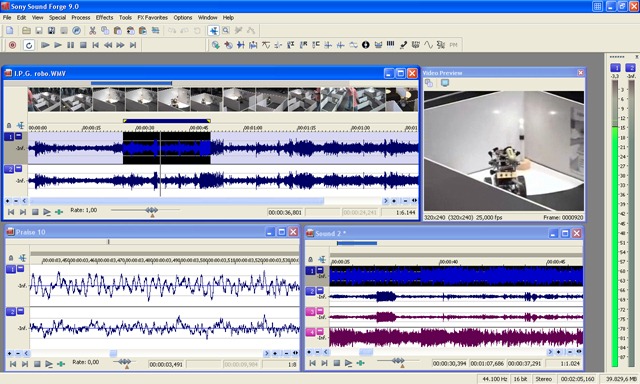
Task: Rewind using the main transport bar
Action: (108, 45)
